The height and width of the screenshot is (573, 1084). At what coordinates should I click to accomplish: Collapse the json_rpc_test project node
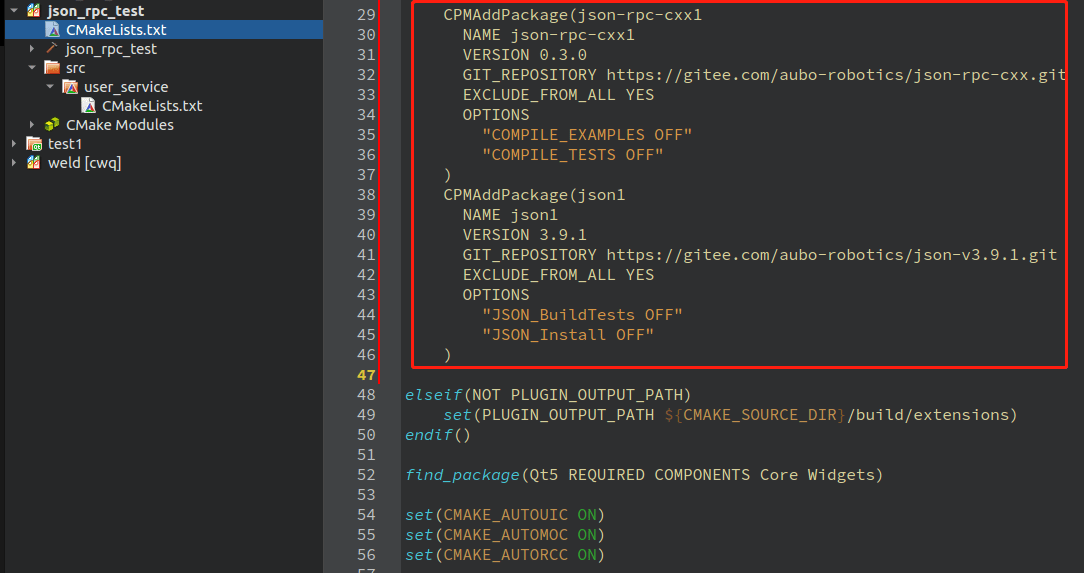click(14, 10)
